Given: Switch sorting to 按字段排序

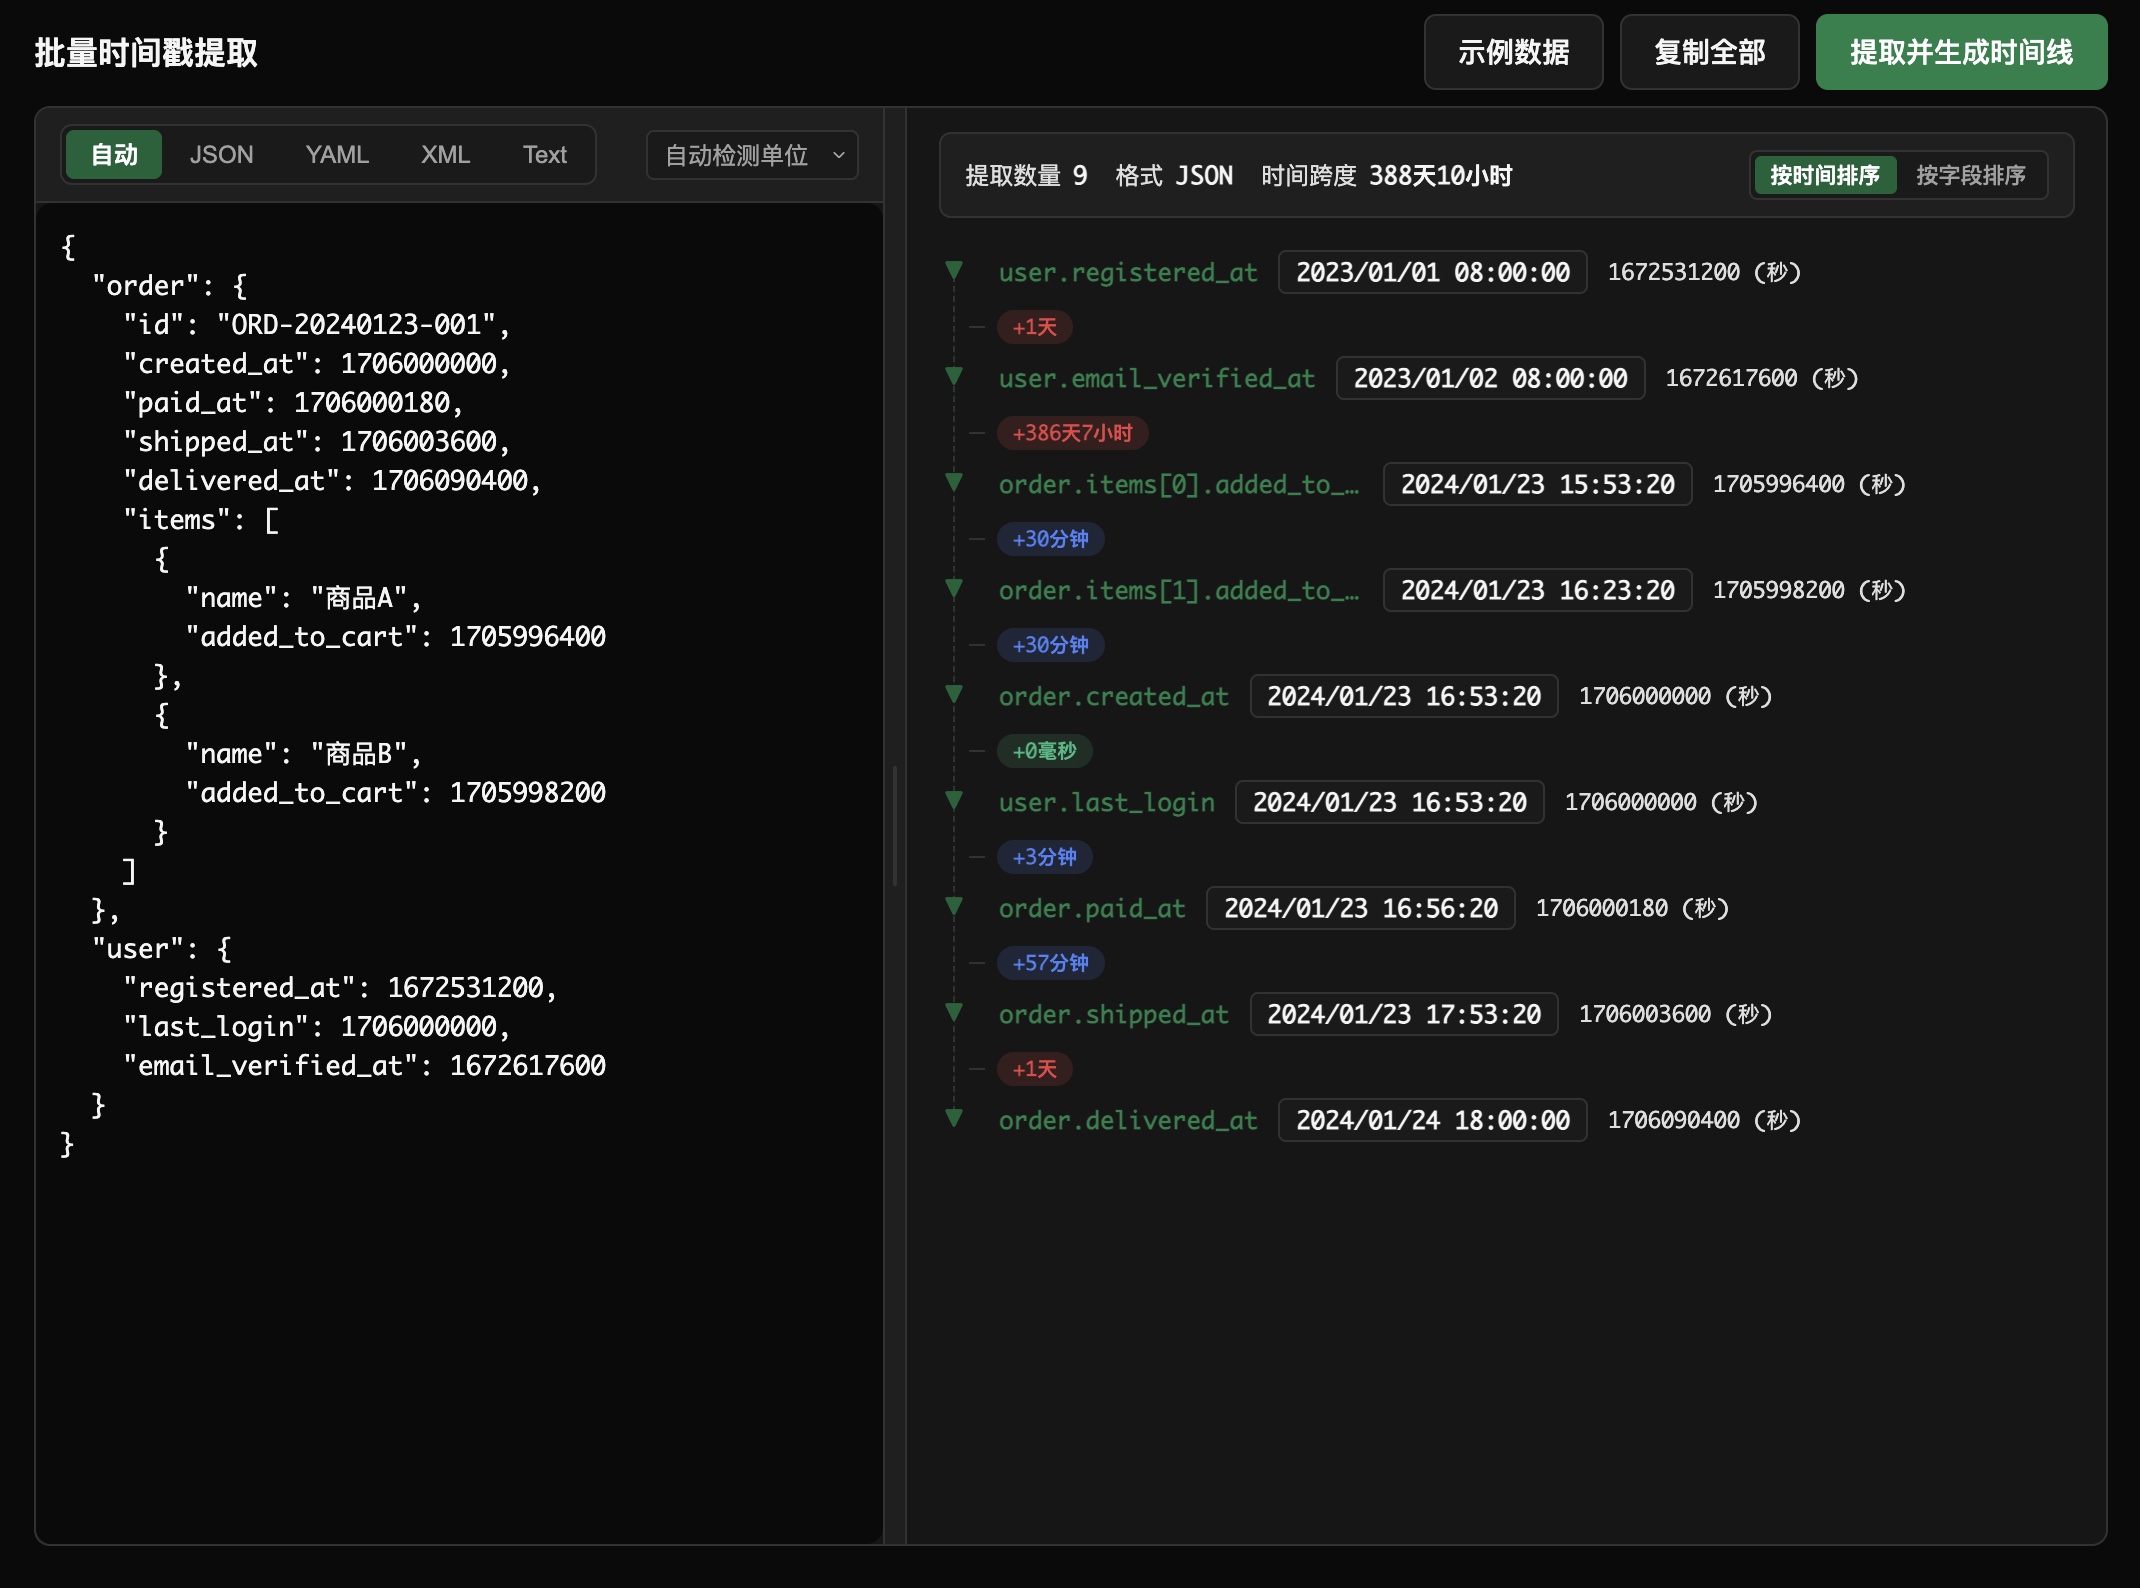Looking at the screenshot, I should [x=1970, y=175].
